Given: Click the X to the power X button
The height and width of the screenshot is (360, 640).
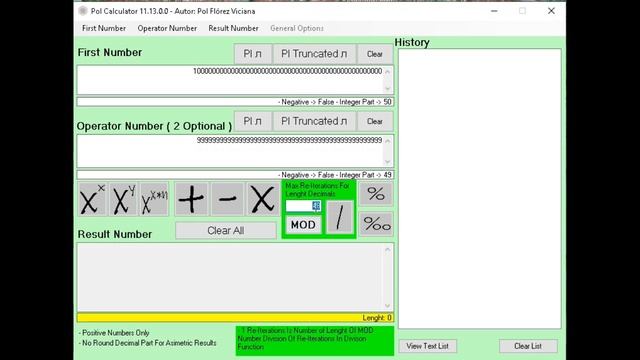Looking at the screenshot, I should 93,199.
